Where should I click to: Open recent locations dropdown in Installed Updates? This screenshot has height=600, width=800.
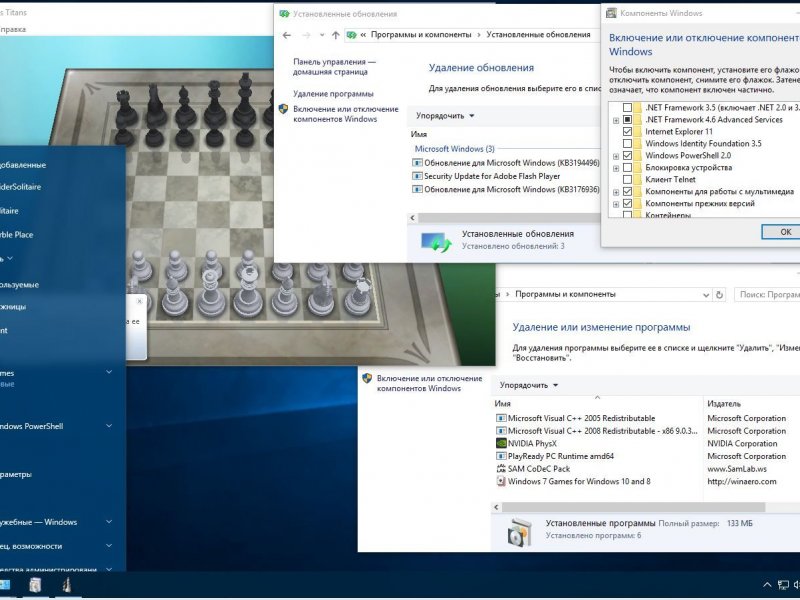tap(321, 35)
